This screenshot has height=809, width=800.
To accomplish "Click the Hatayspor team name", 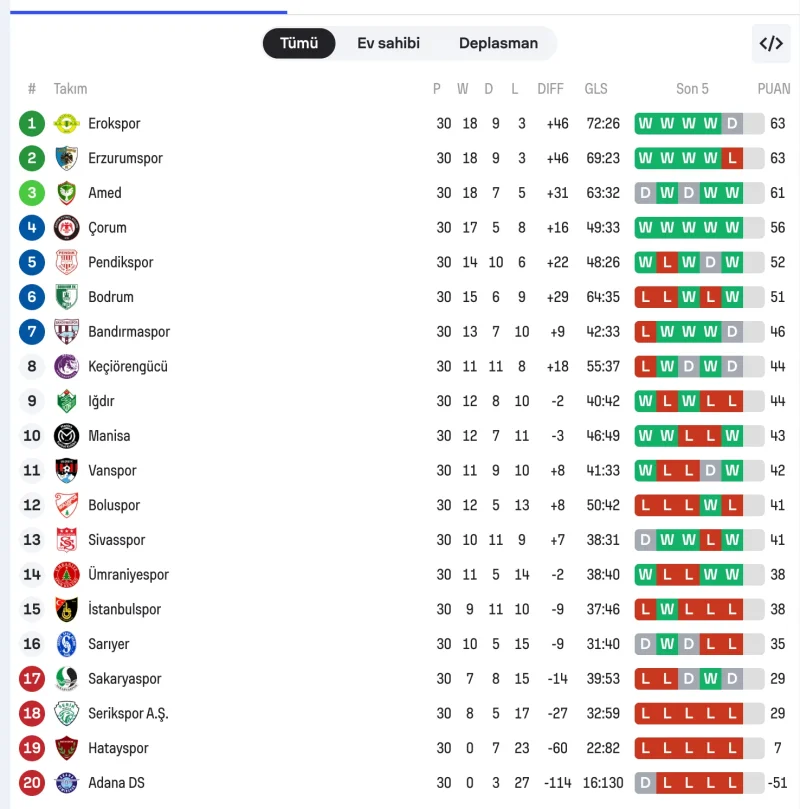I will pos(118,748).
